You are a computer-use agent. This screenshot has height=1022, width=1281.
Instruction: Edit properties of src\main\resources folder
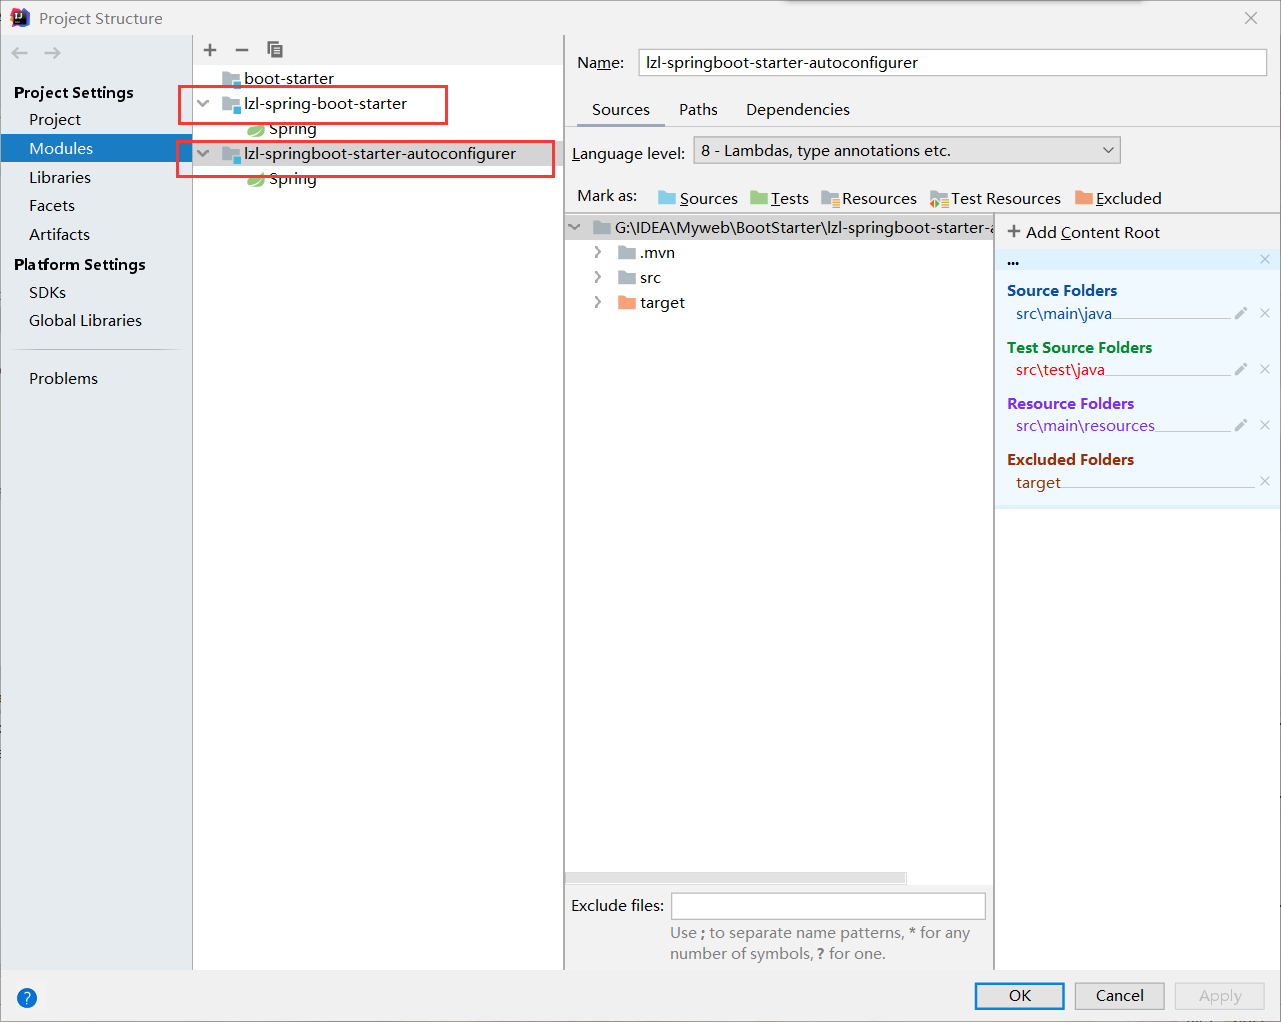(x=1241, y=425)
